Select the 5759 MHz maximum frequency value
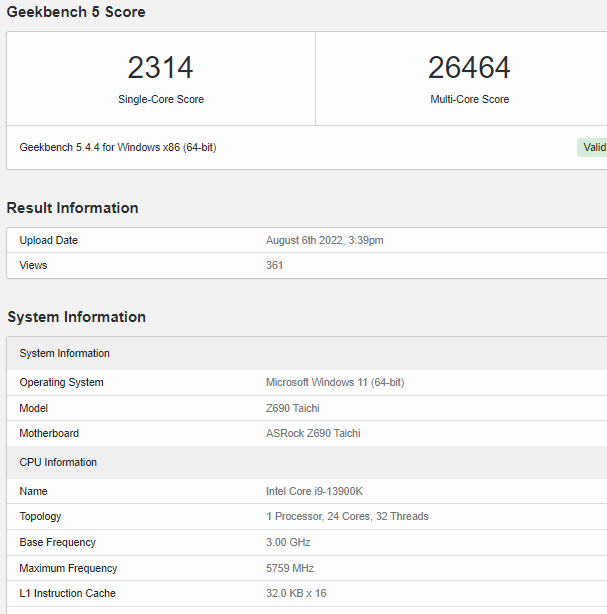The width and height of the screenshot is (607, 614). [290, 568]
